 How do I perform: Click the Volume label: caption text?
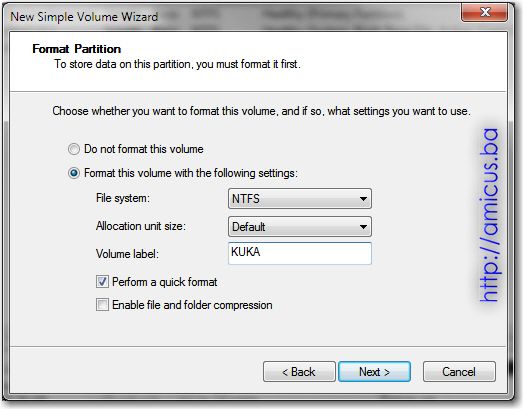point(127,254)
